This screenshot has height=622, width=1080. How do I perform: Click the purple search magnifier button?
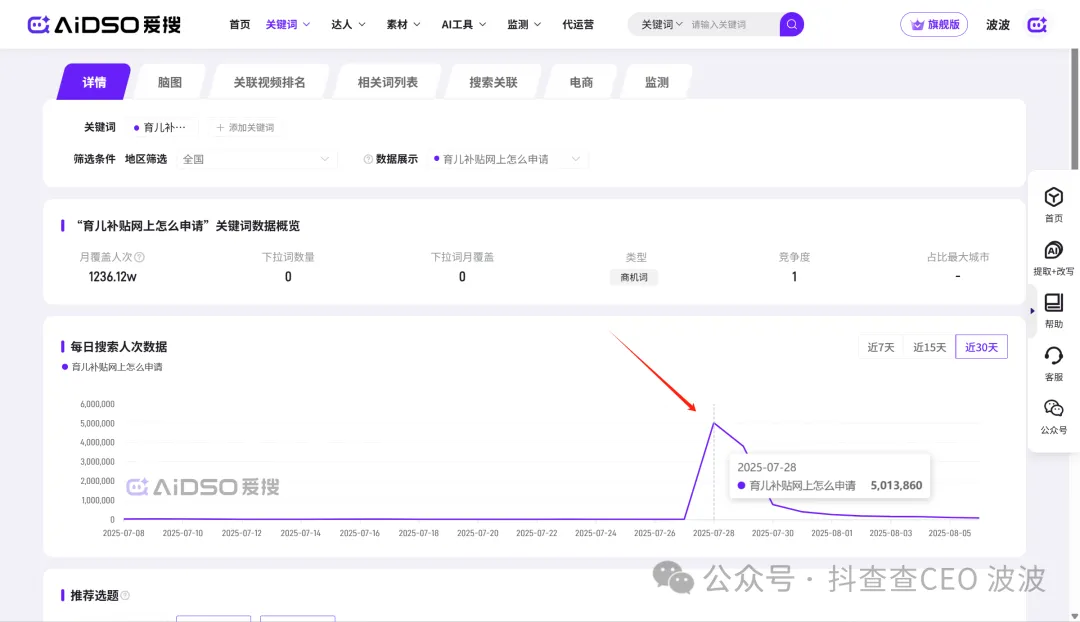791,24
